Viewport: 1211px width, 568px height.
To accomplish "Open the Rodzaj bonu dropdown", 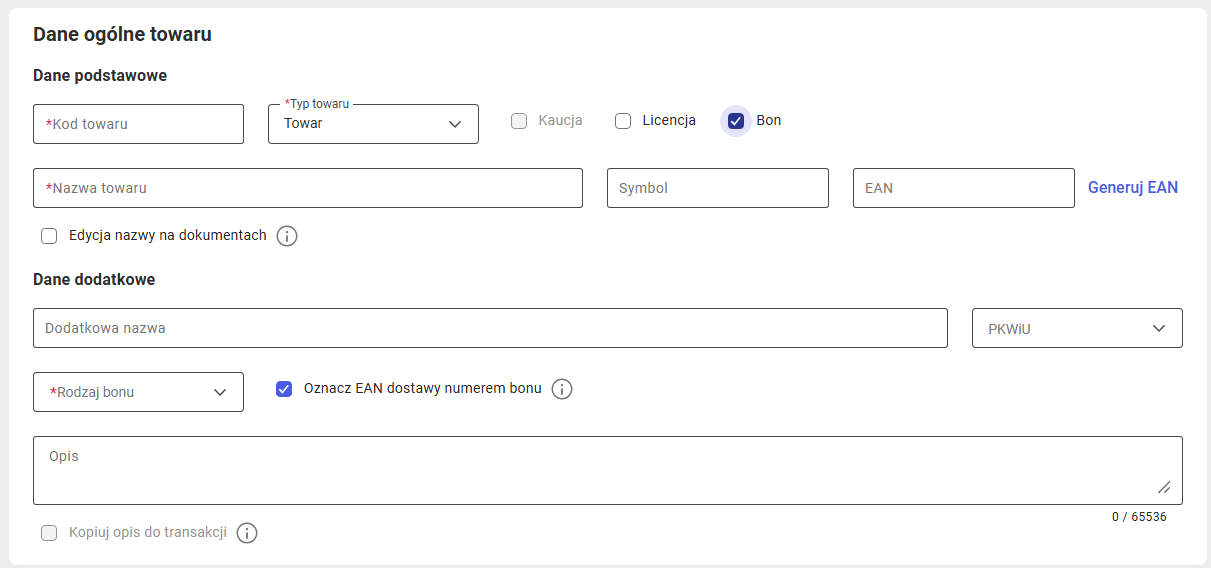I will (x=138, y=392).
